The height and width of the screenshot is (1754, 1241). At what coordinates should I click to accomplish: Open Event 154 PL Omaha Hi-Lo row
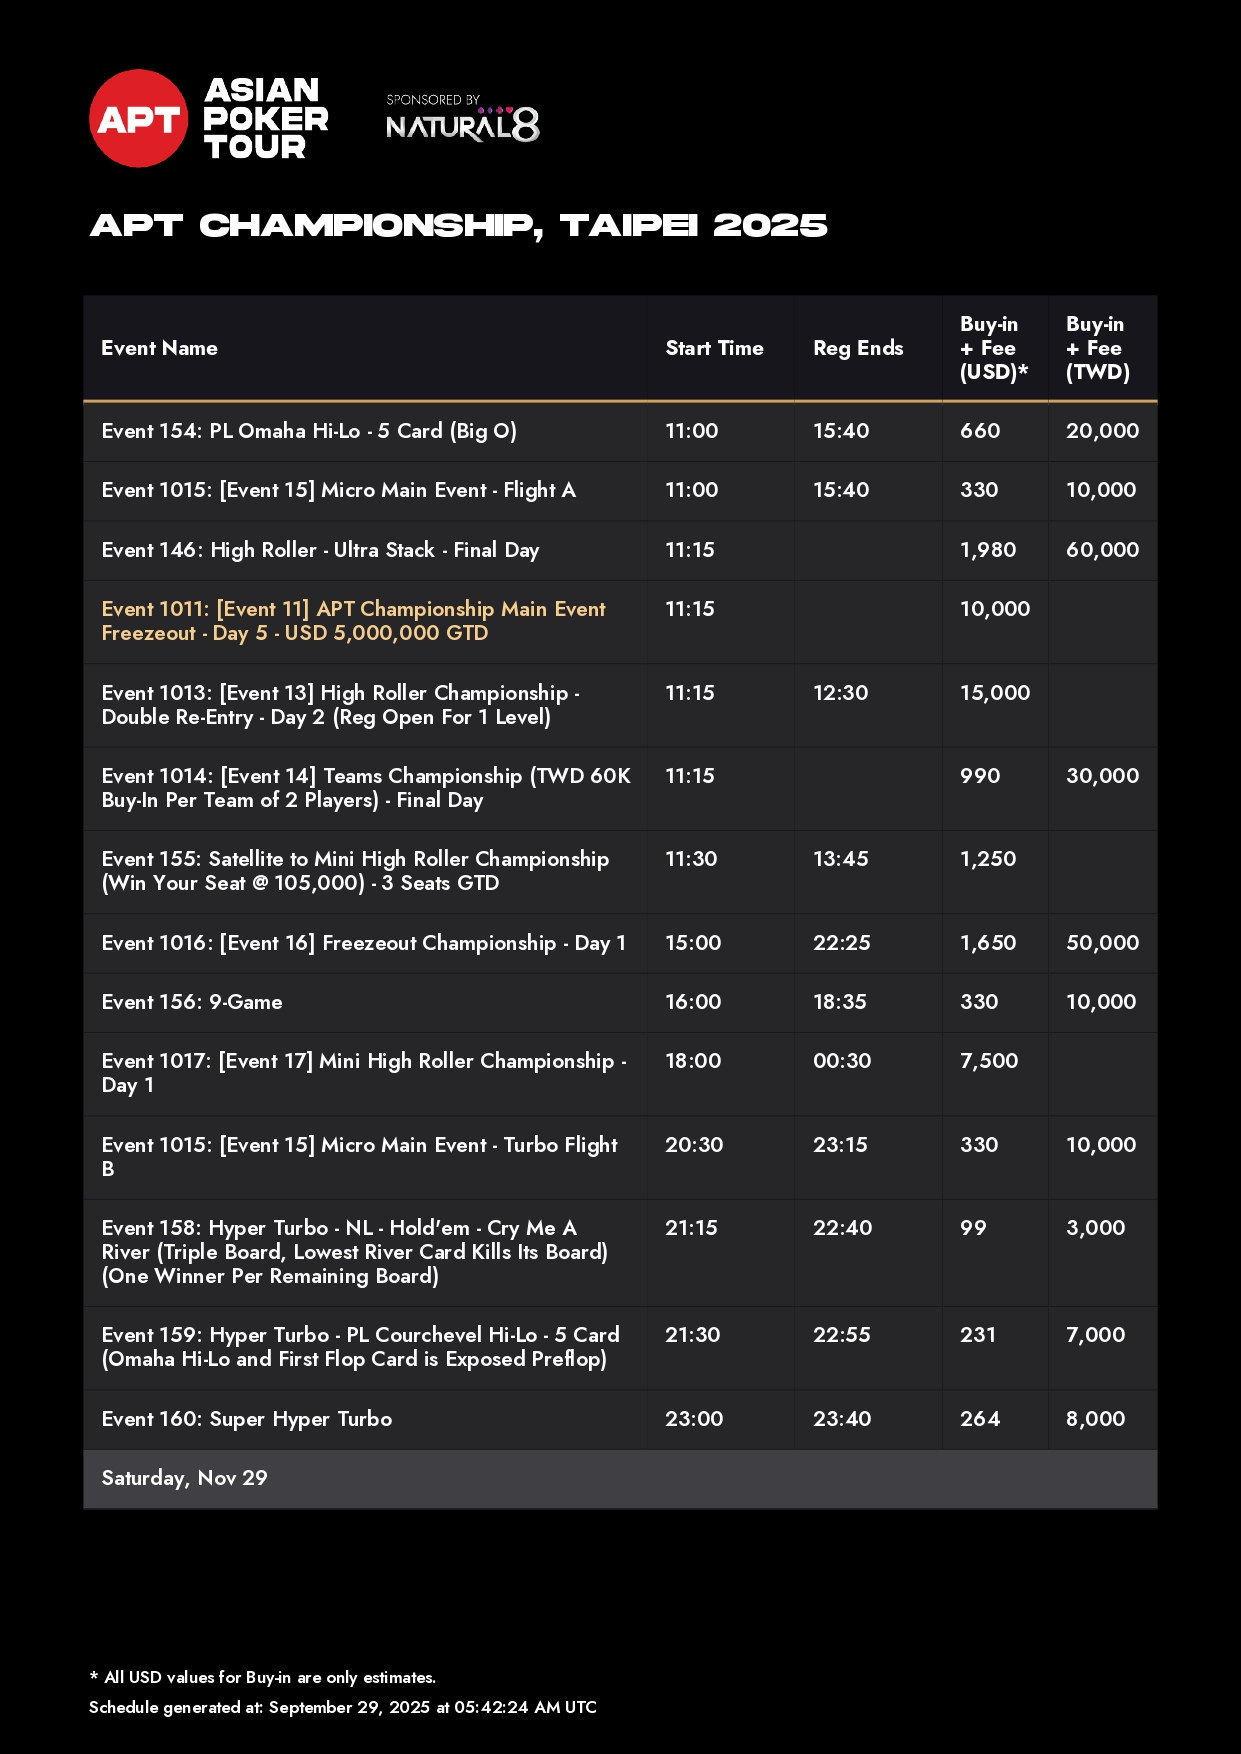309,431
